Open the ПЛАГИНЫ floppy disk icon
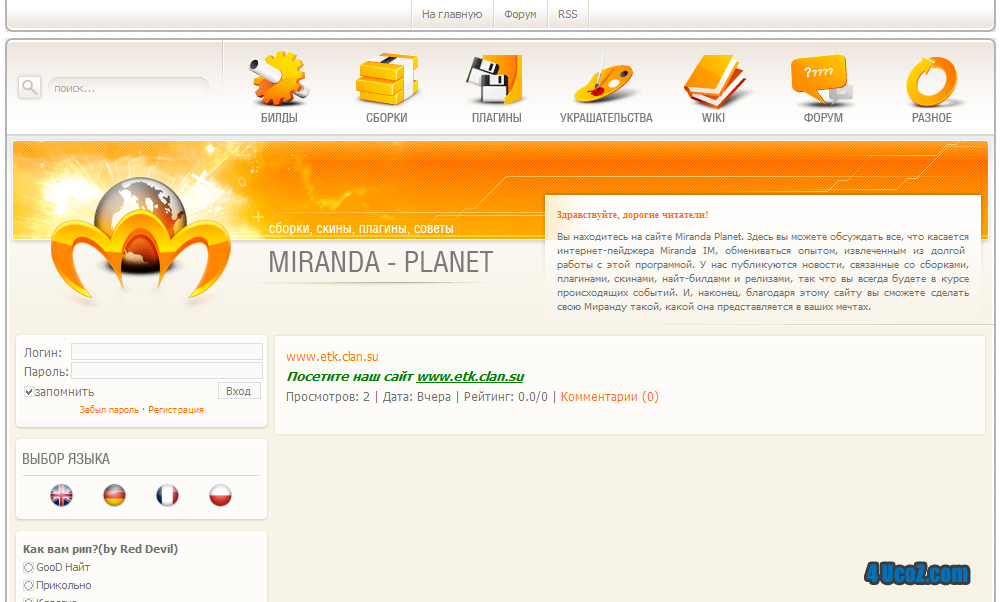 coord(495,79)
